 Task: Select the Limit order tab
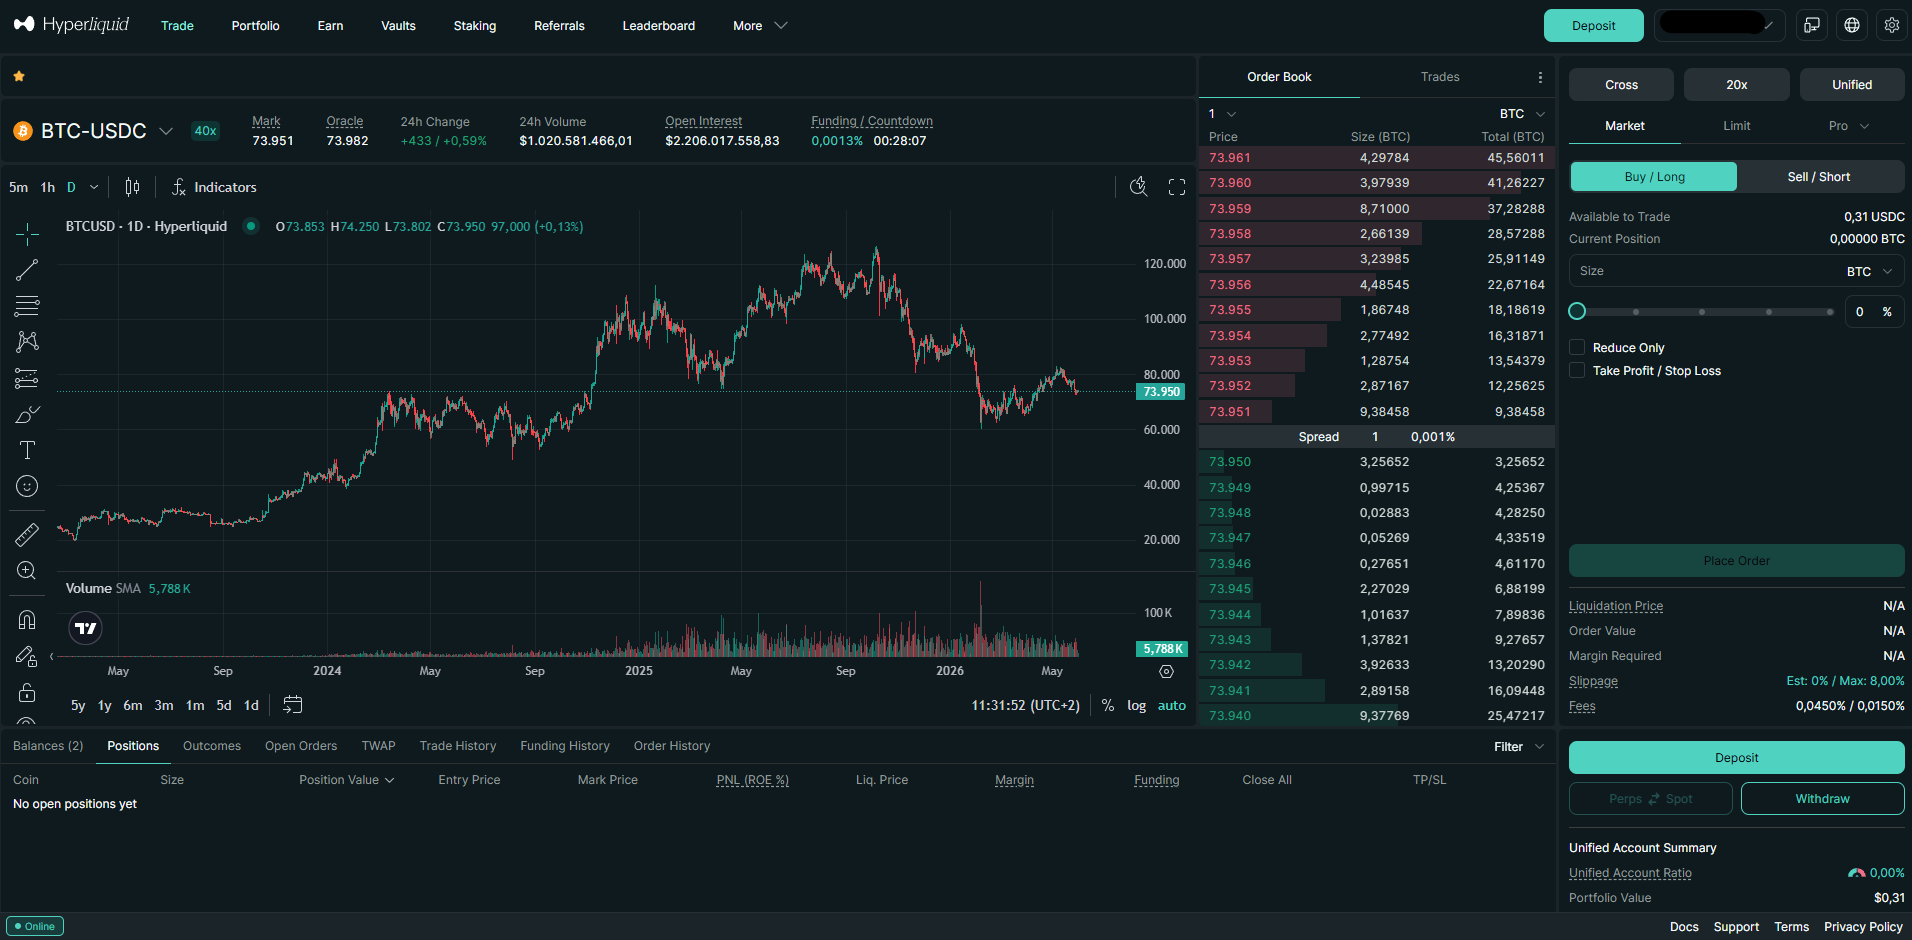[x=1736, y=126]
